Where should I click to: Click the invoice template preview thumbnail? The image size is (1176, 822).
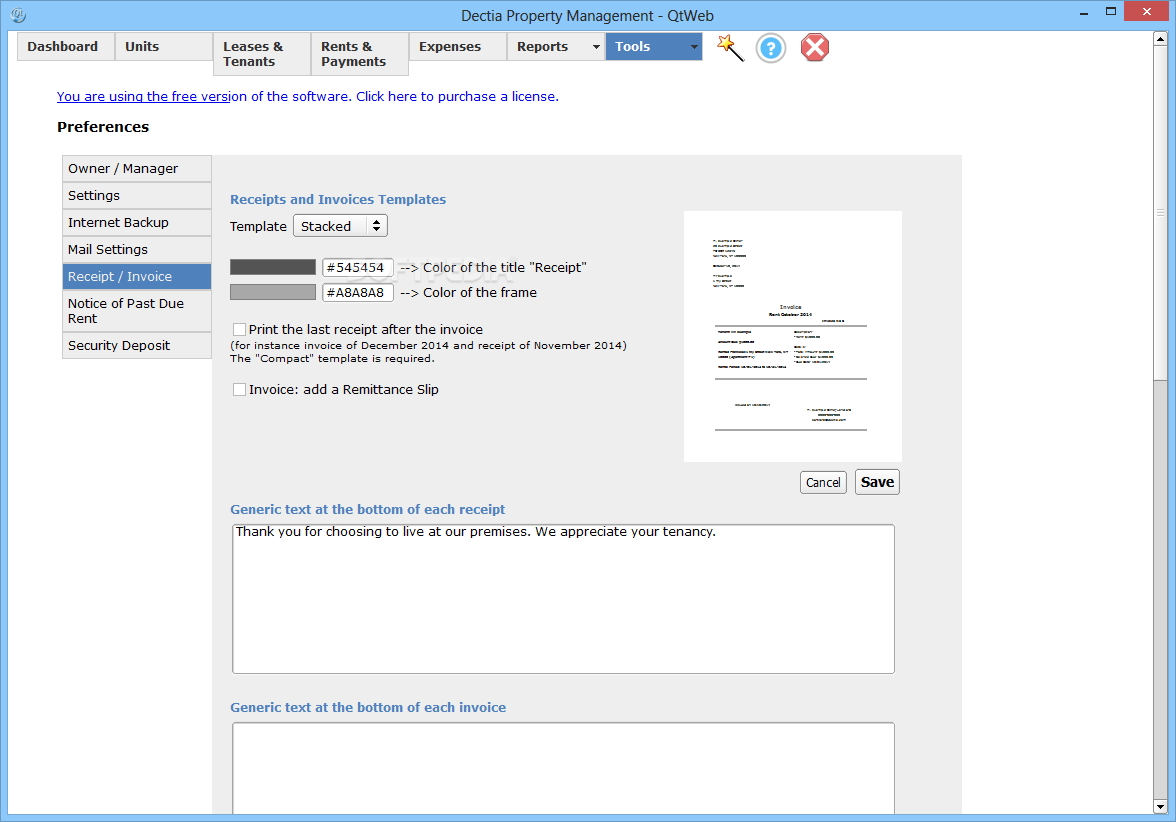(793, 336)
